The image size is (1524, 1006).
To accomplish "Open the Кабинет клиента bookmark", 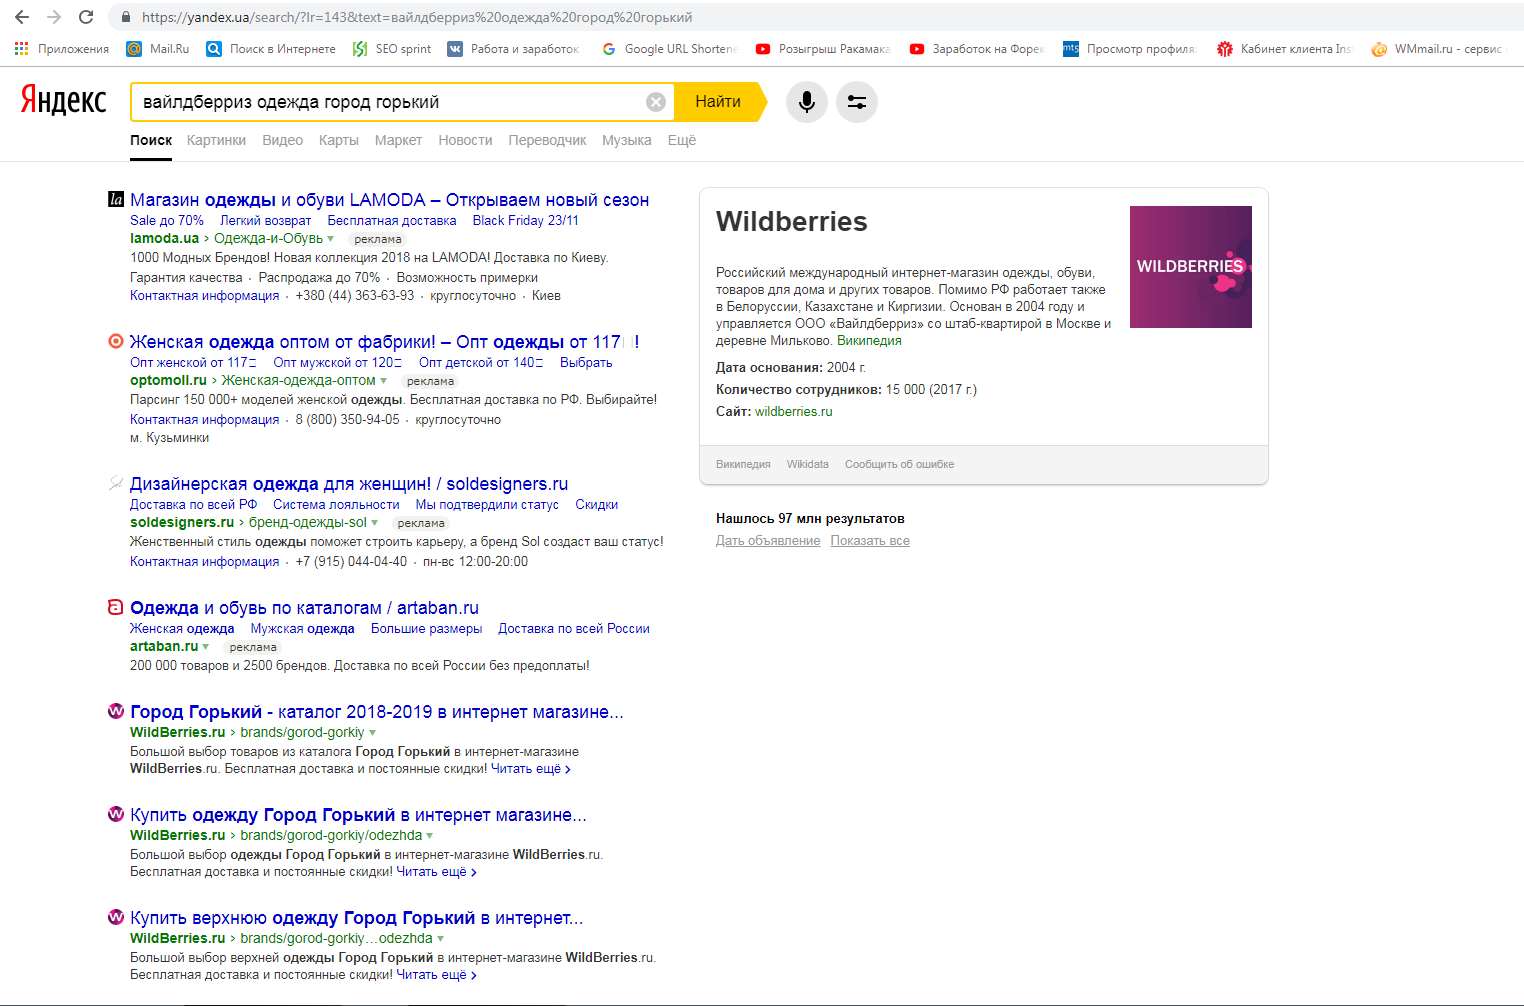I will pos(1284,48).
